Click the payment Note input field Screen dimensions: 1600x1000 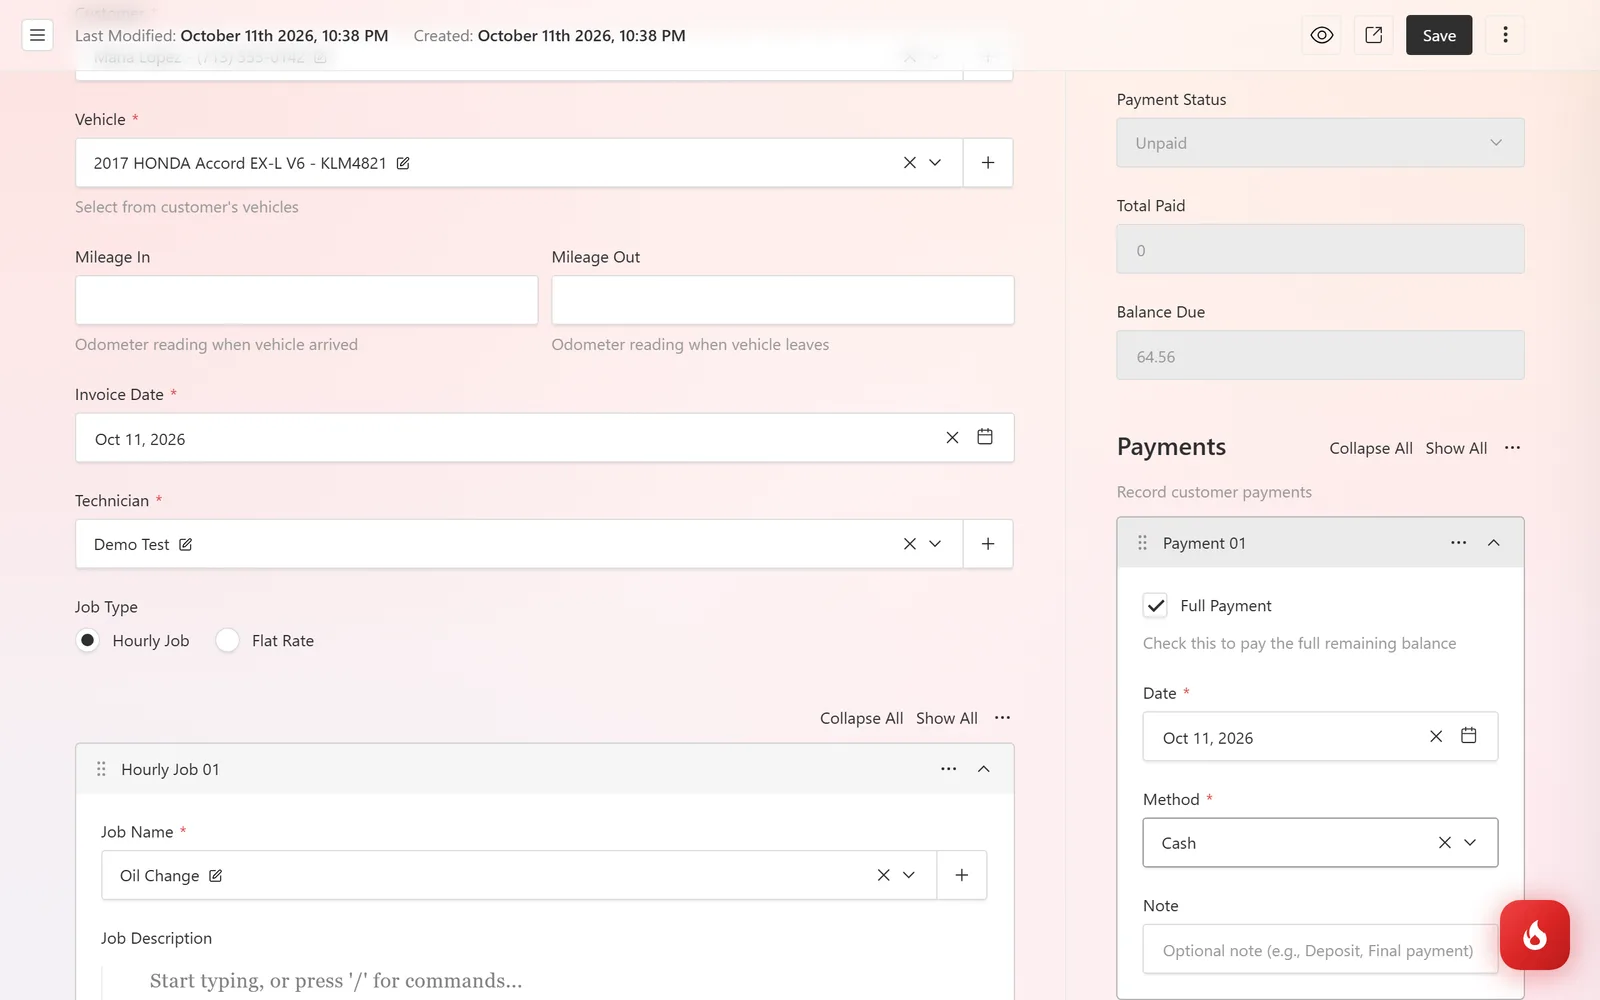click(1320, 949)
